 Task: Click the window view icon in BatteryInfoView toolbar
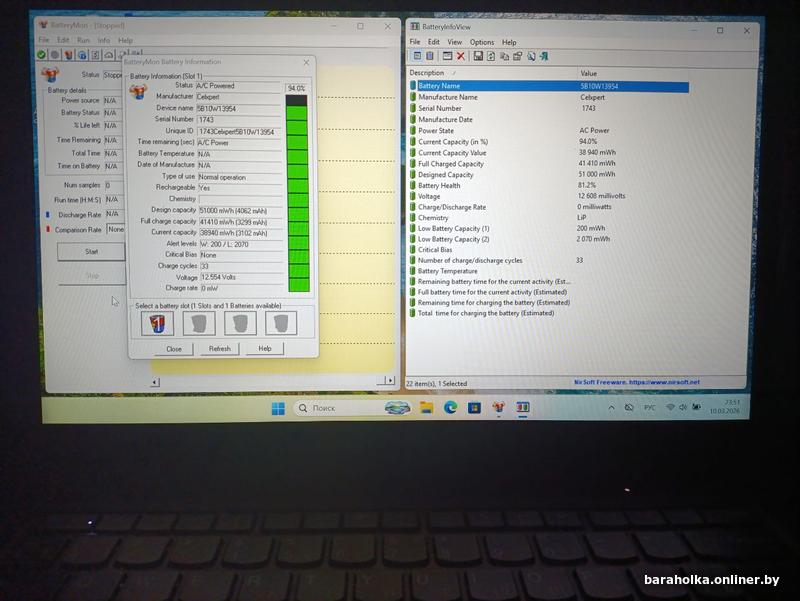(x=447, y=56)
